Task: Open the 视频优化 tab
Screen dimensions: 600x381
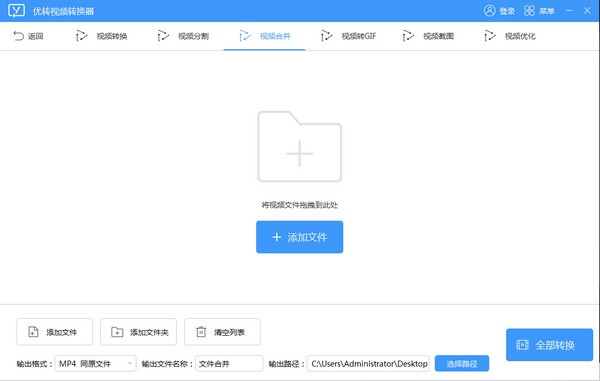Action: (x=510, y=36)
